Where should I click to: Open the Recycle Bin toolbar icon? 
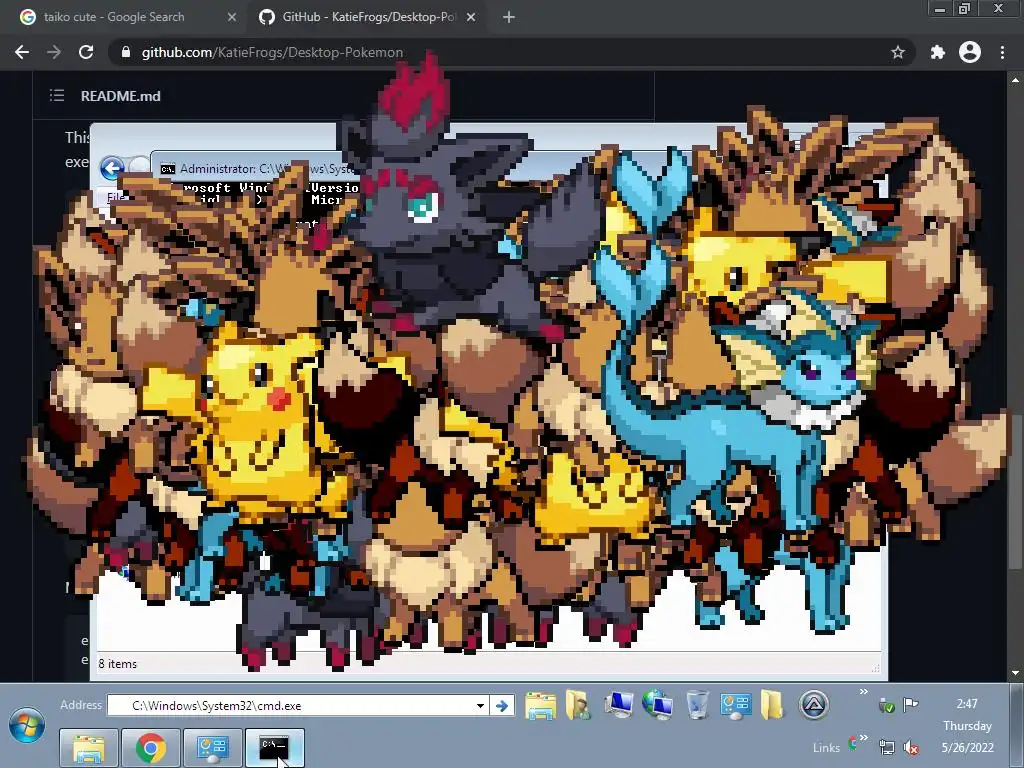[697, 705]
